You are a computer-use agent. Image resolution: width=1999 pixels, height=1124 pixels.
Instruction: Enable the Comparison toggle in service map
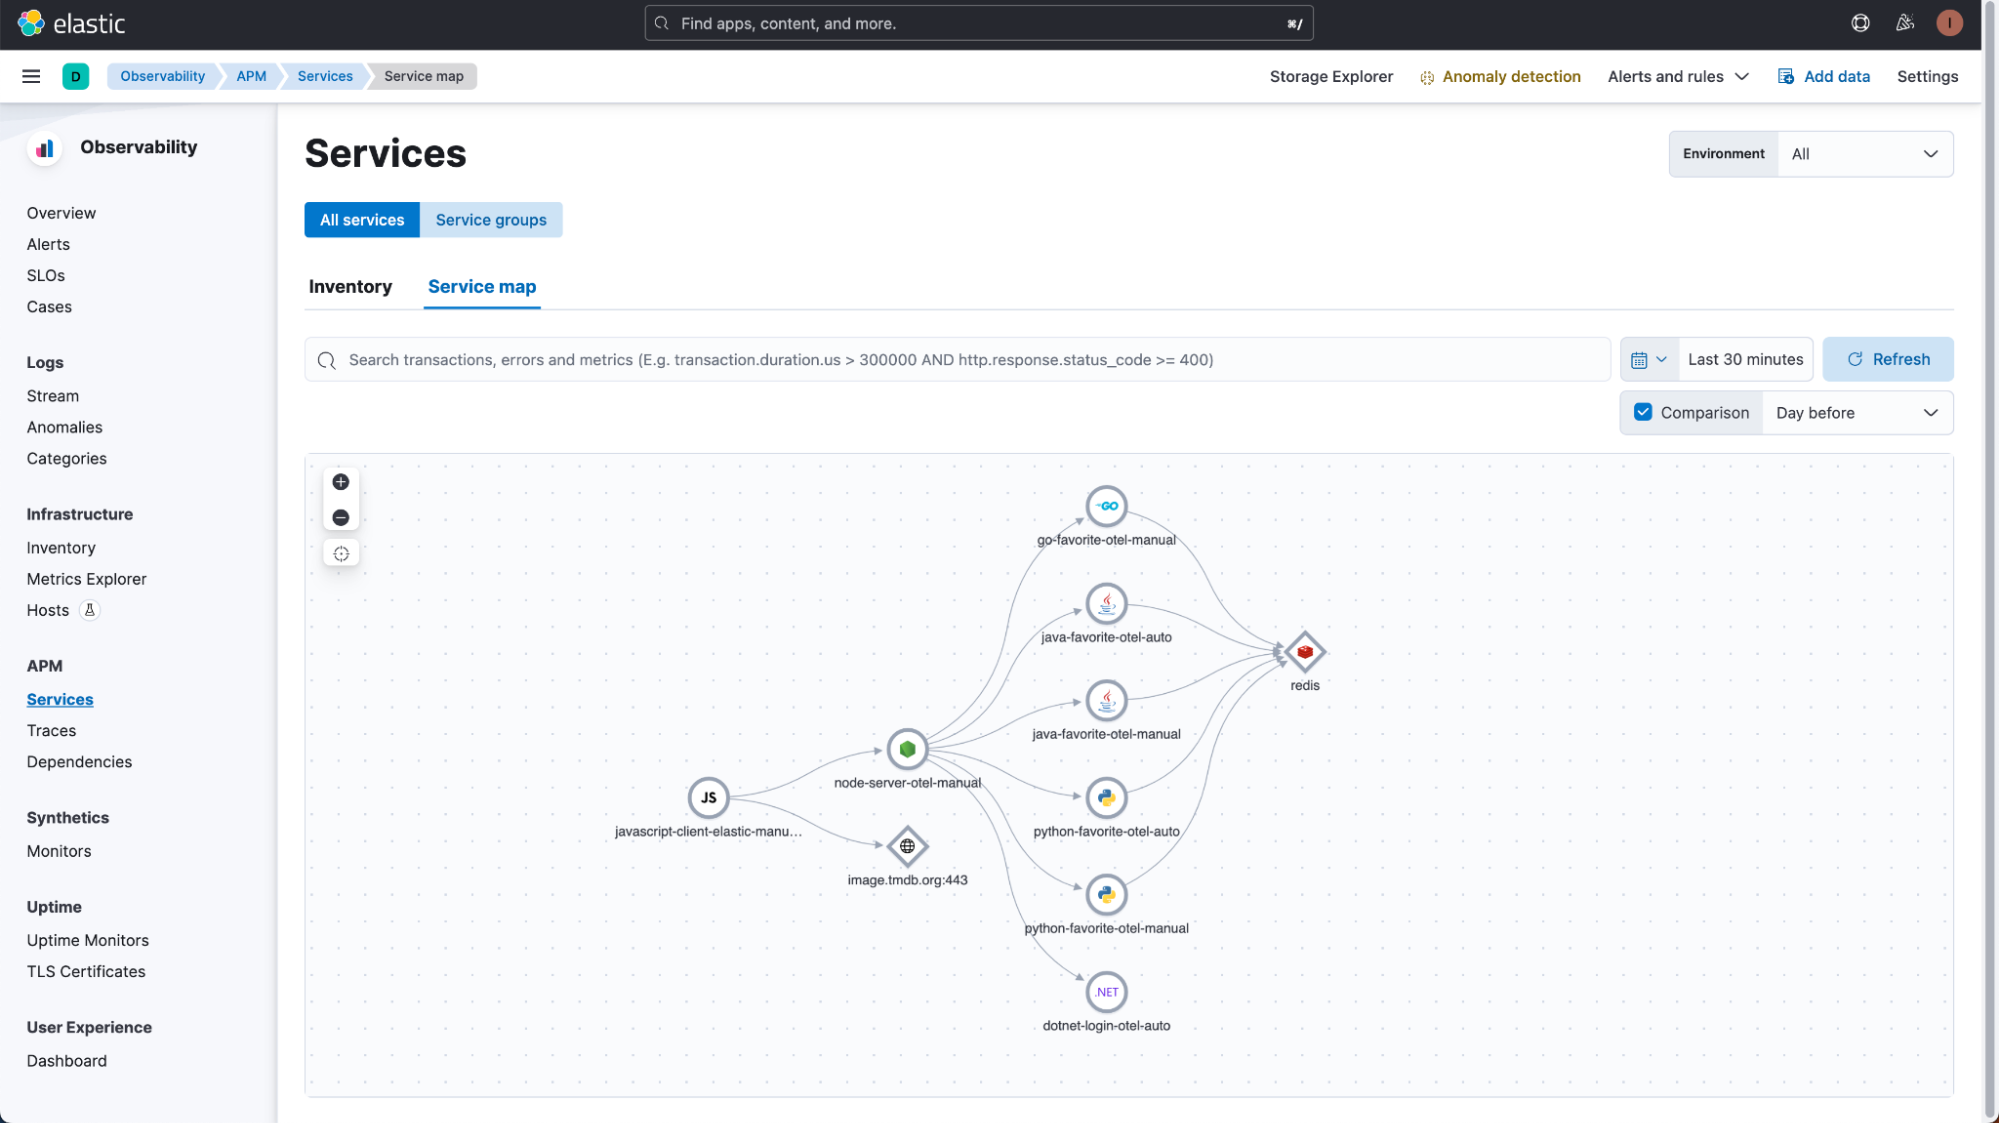(x=1642, y=412)
